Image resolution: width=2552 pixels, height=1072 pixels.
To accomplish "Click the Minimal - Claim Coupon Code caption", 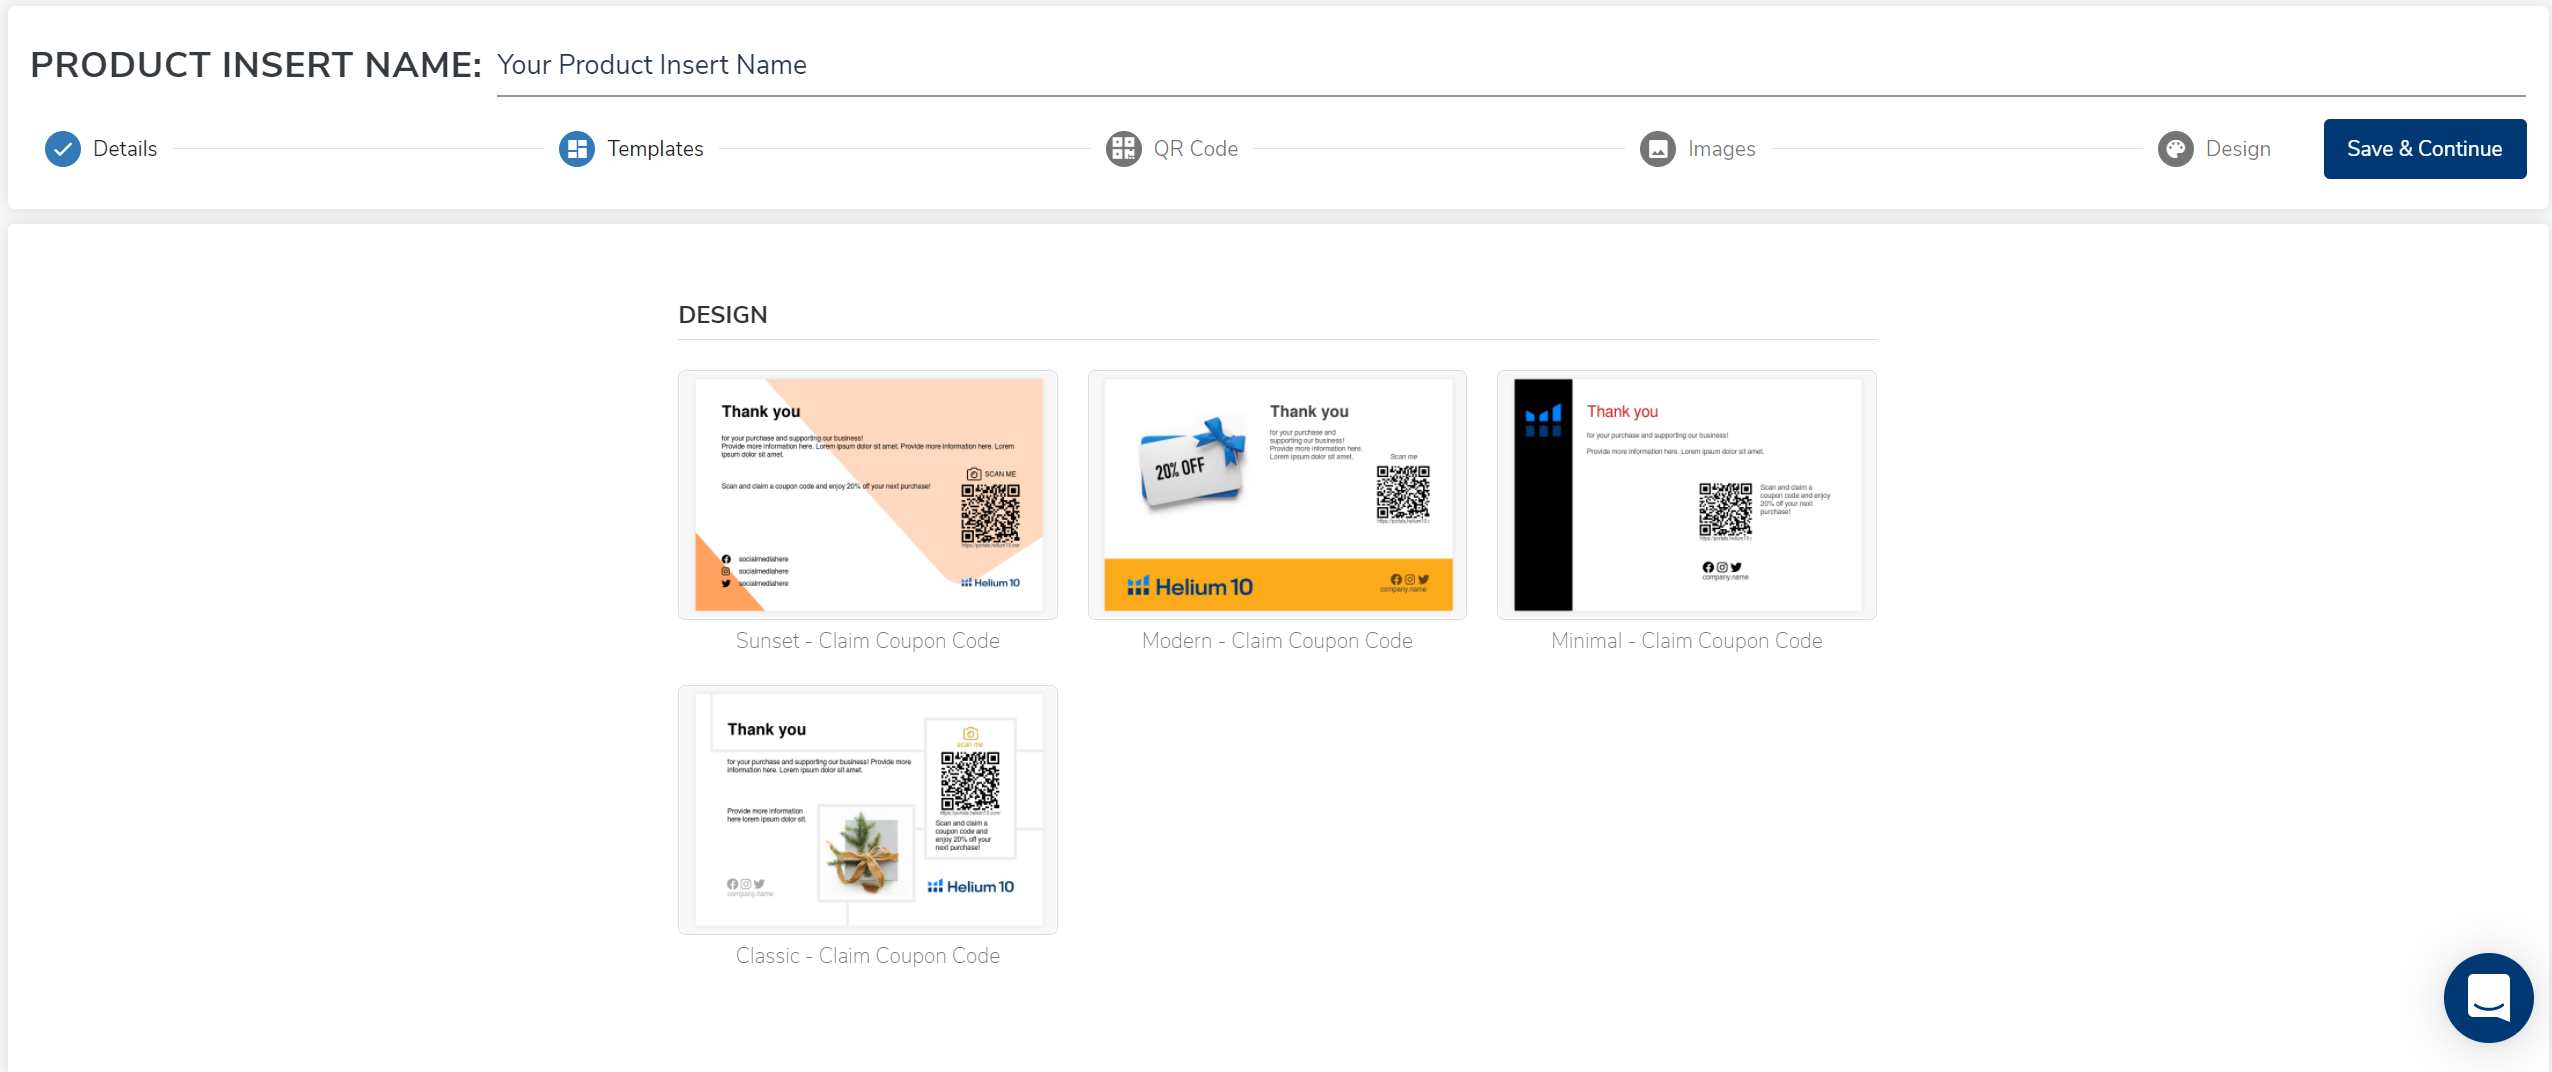I will tap(1686, 641).
